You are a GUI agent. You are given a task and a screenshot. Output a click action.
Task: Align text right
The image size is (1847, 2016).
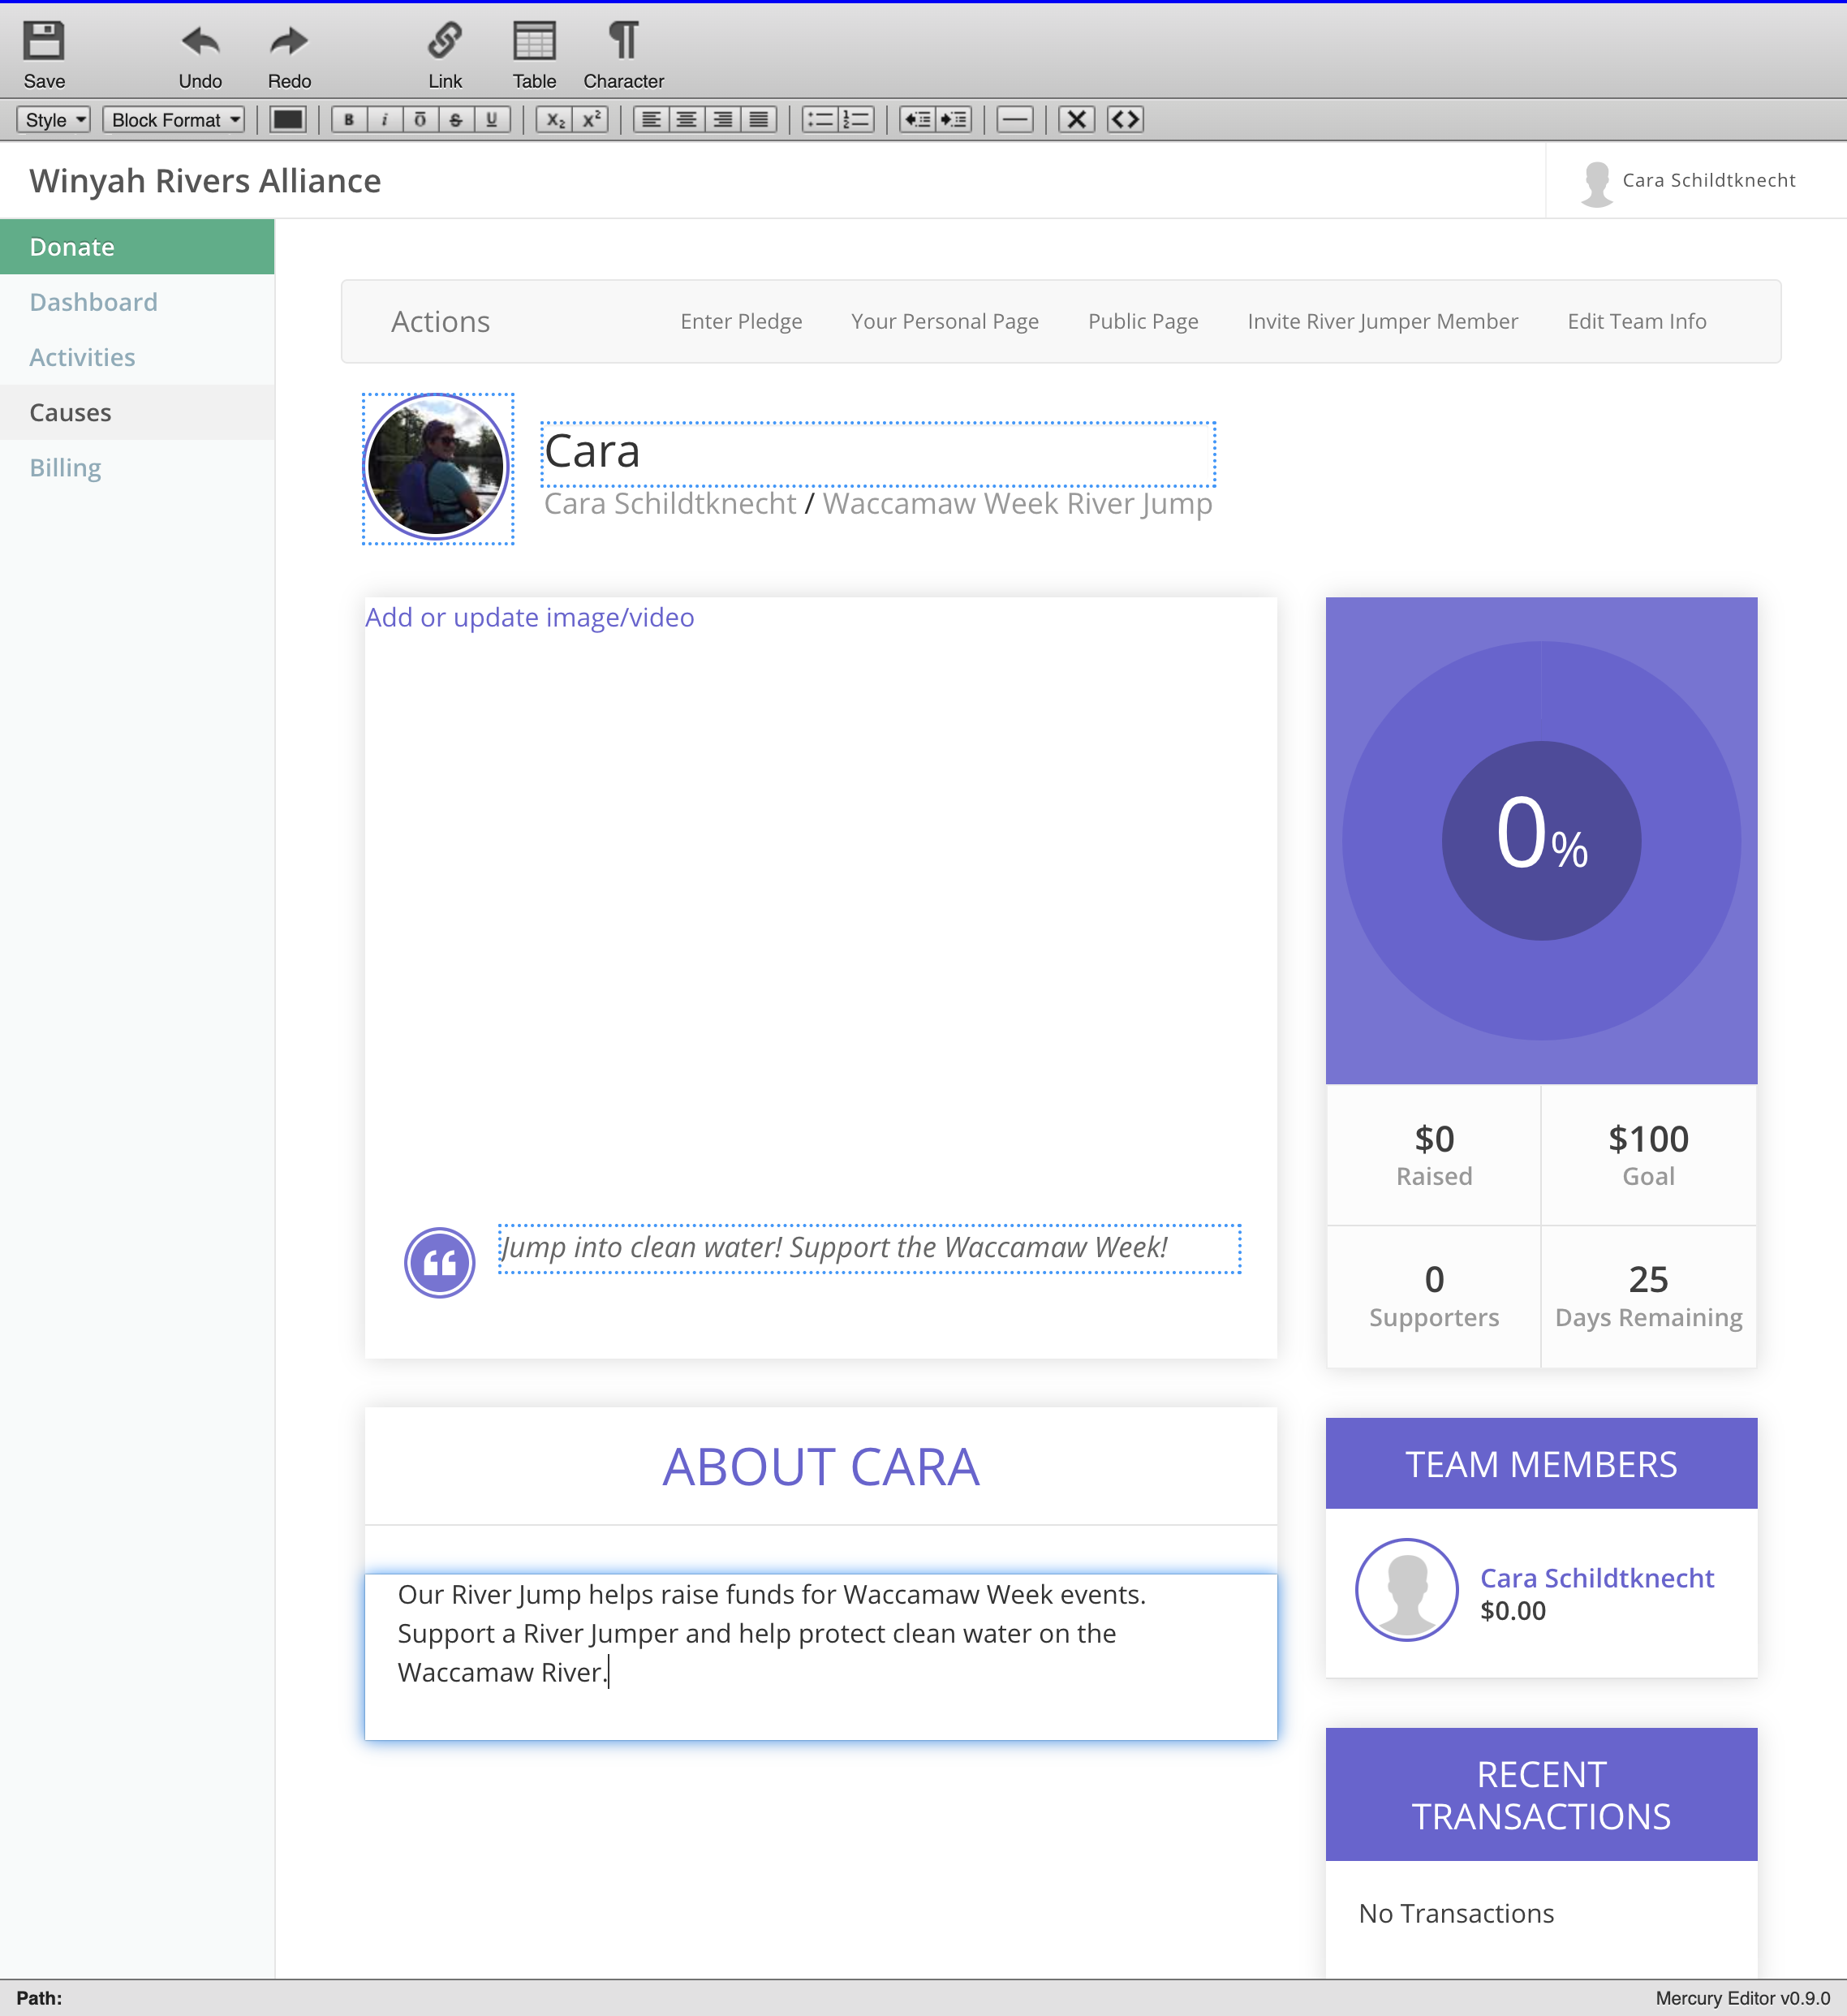tap(723, 120)
